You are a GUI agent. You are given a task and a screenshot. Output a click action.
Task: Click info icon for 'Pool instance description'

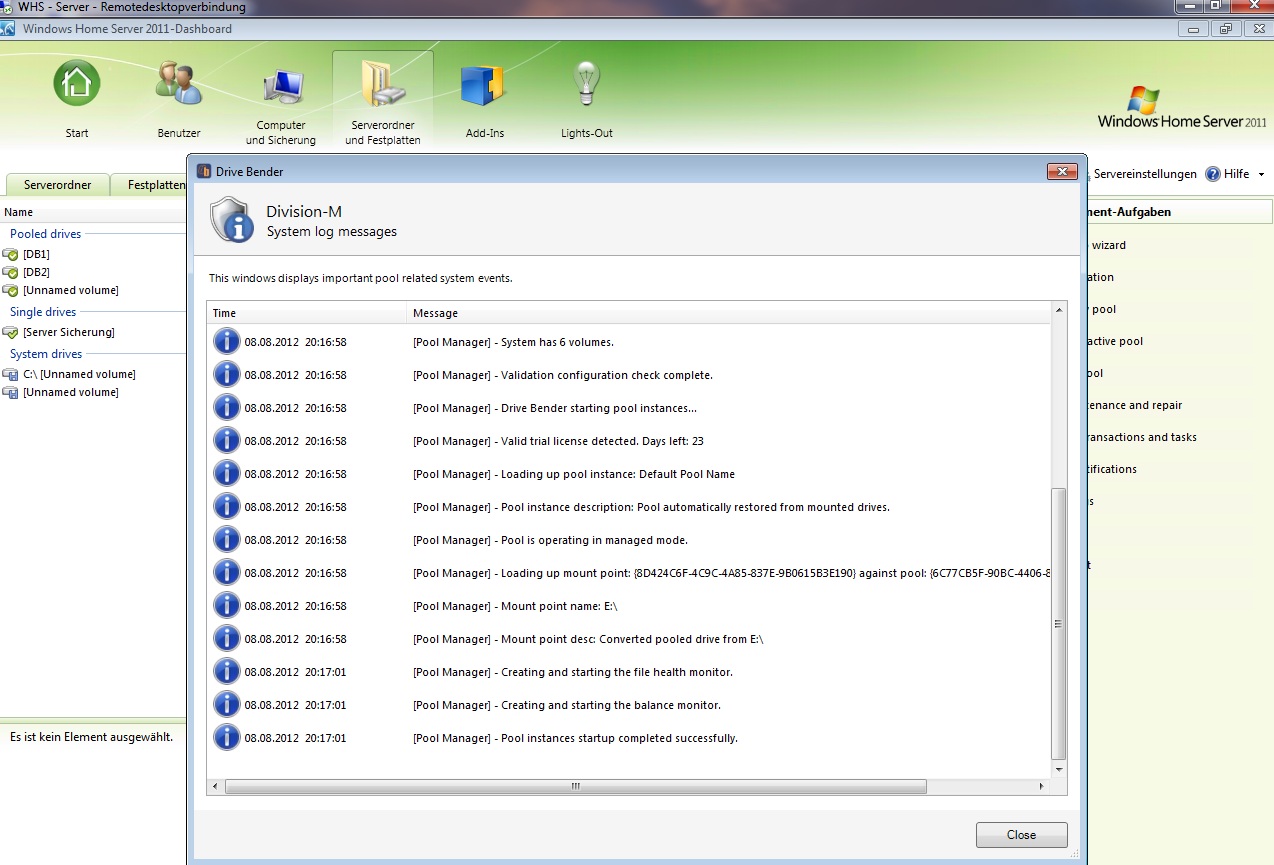click(x=227, y=507)
